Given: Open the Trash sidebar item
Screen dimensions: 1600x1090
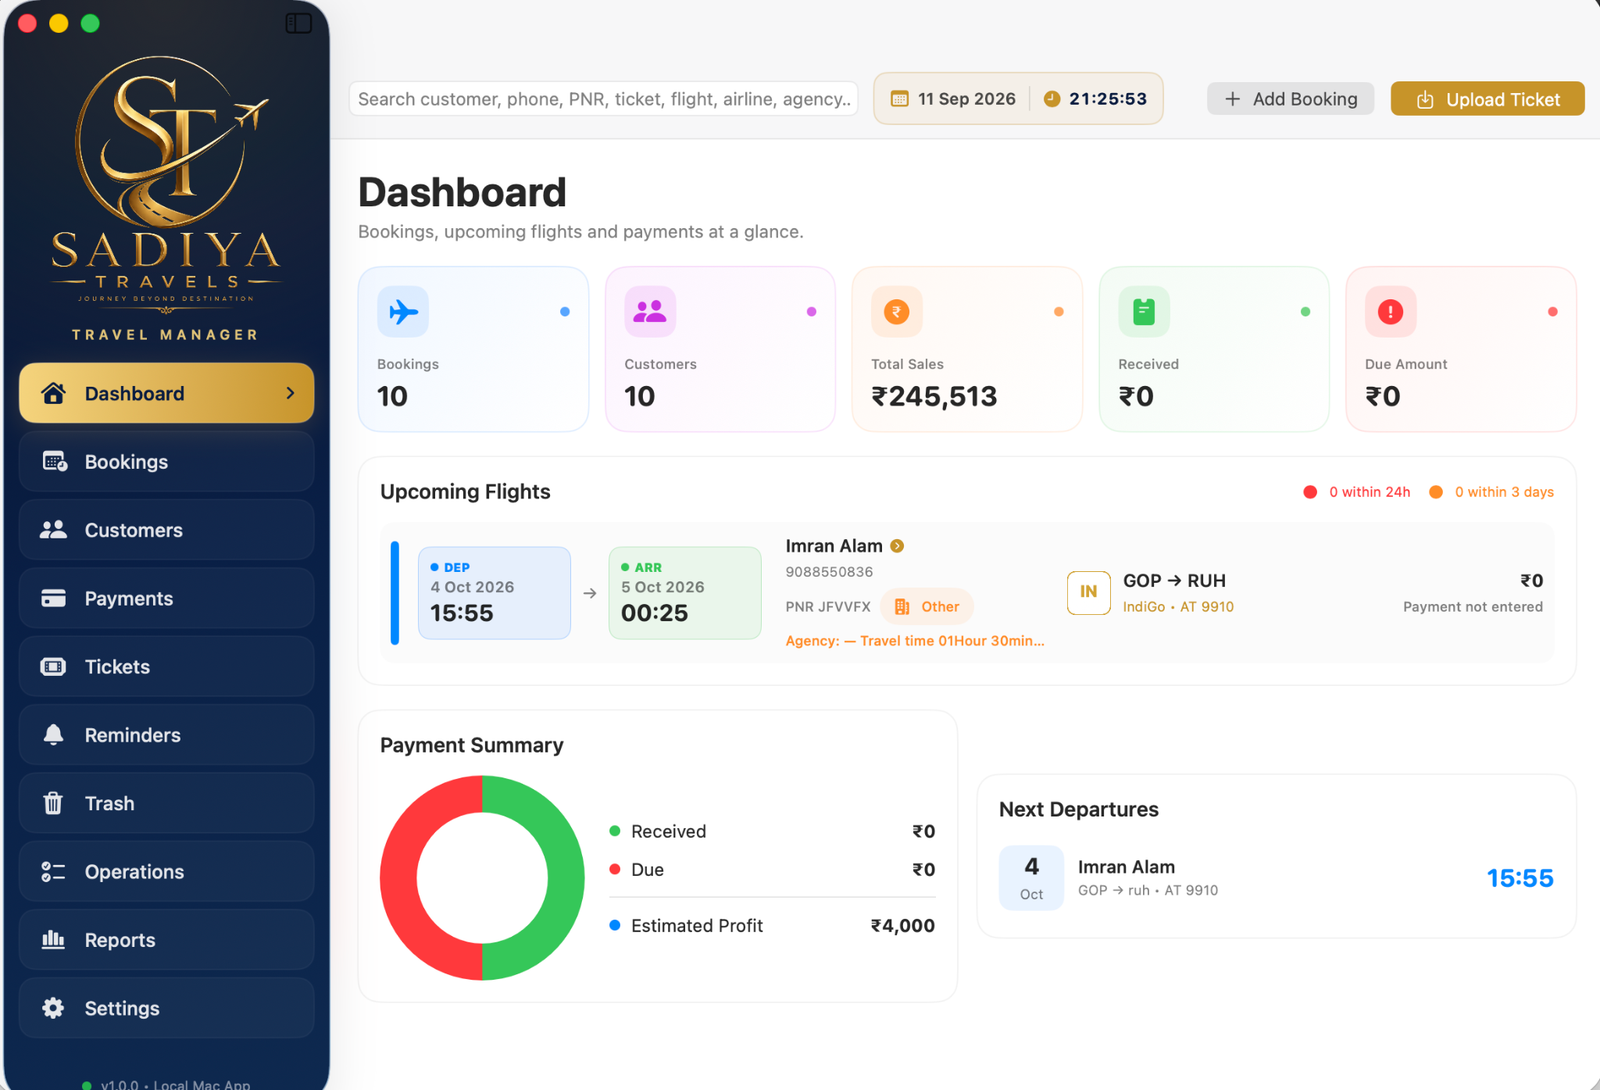Looking at the screenshot, I should tap(166, 803).
